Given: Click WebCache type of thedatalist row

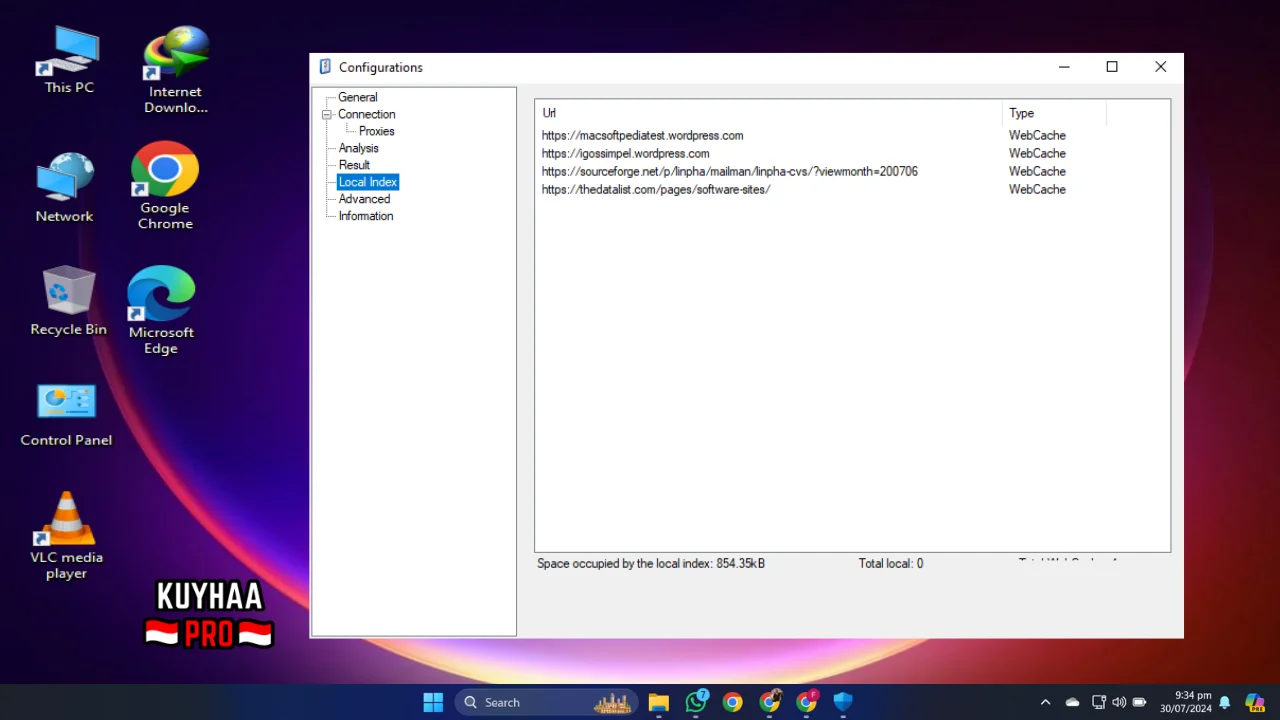Looking at the screenshot, I should tap(1037, 189).
